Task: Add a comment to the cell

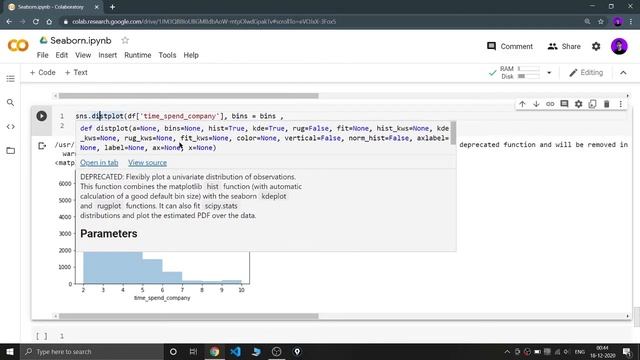Action: tap(564, 104)
